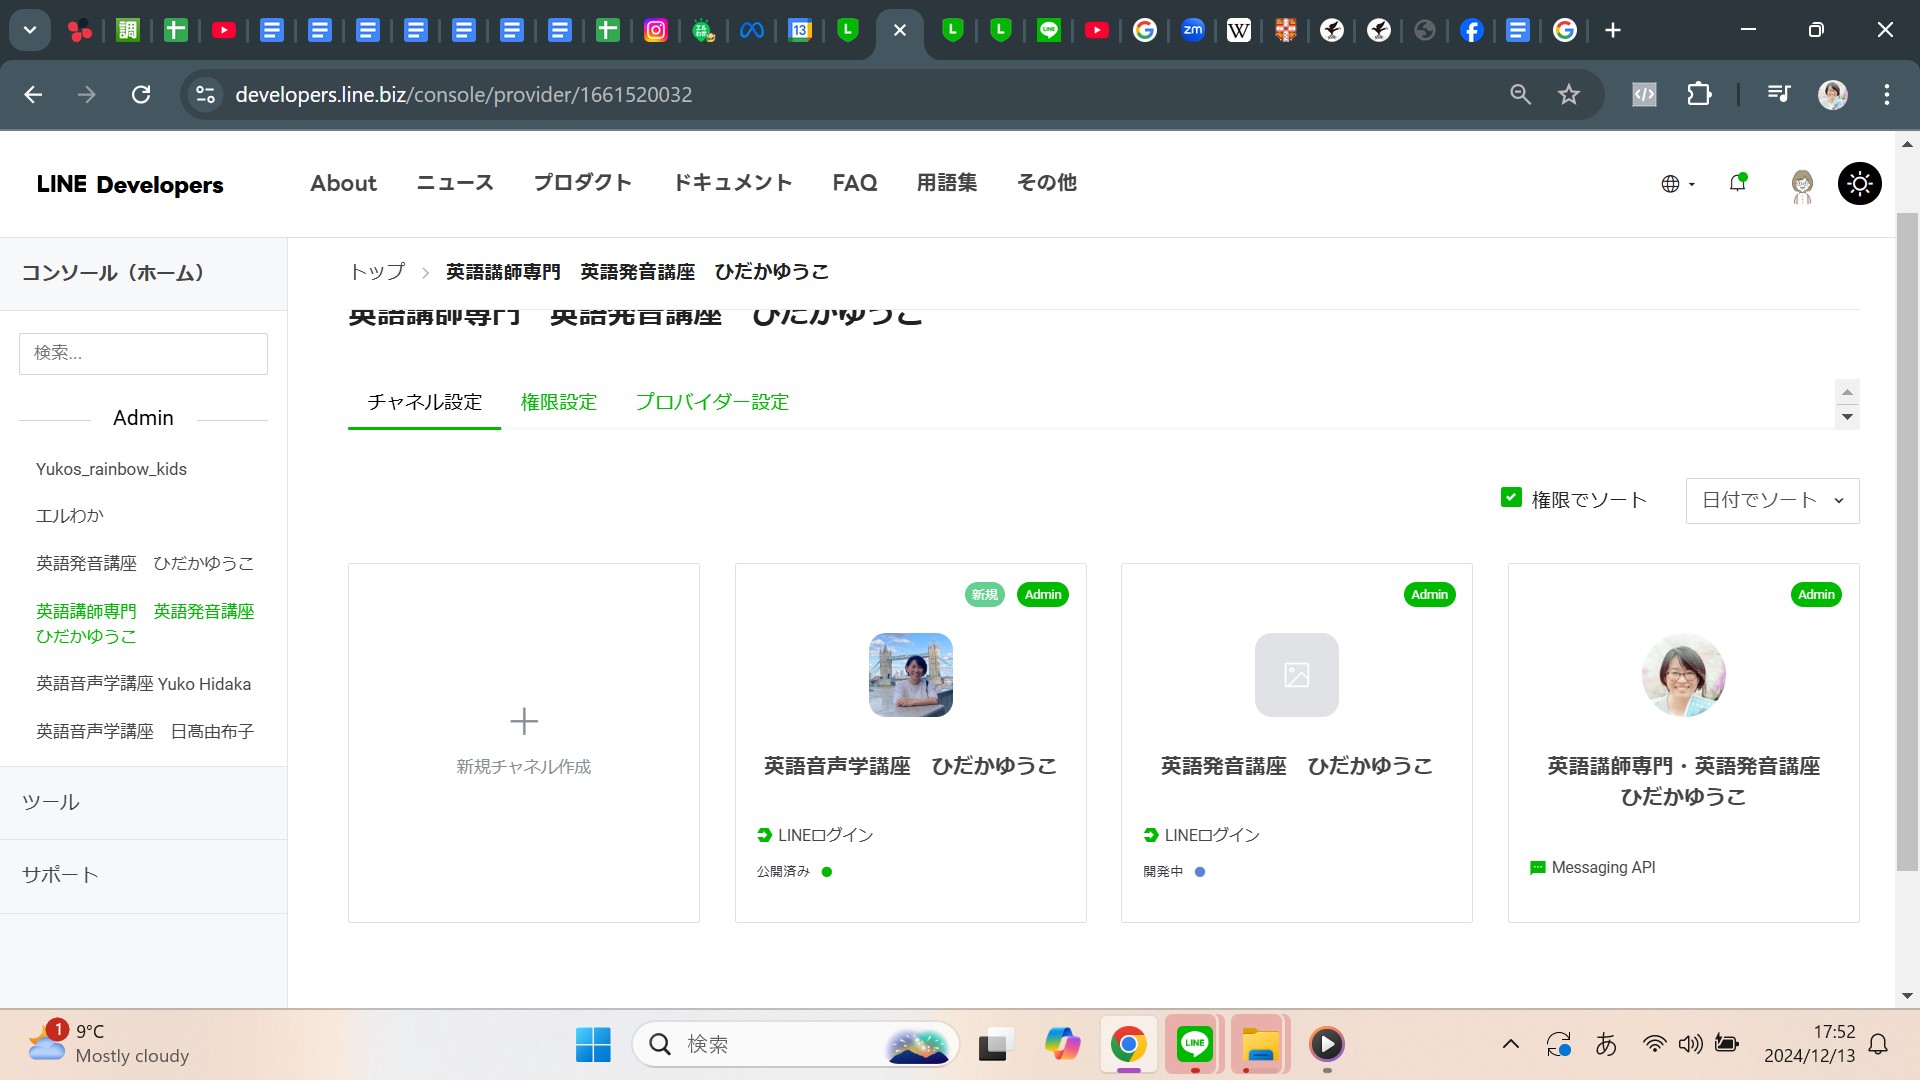Switch to the 権限設定 tab
1920x1080 pixels.
pos(559,402)
